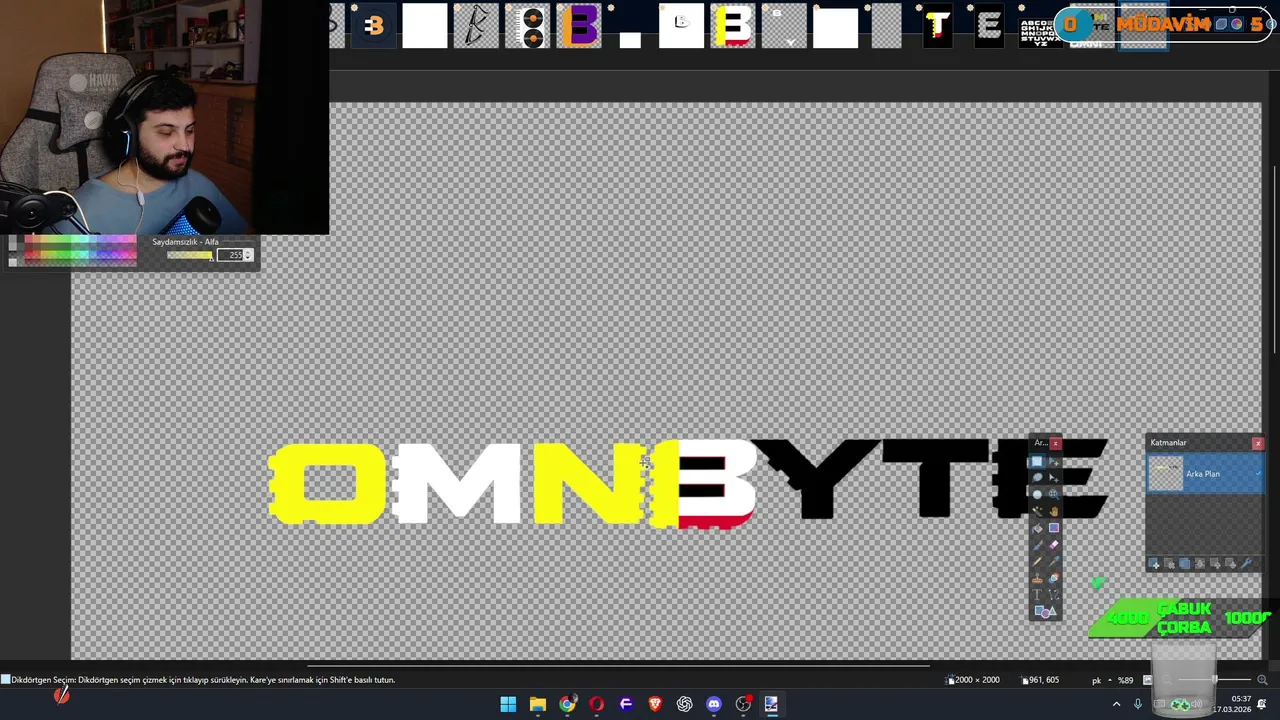The image size is (1280, 720).
Task: Click the canvas horizontal scrollbar
Action: pos(618,665)
